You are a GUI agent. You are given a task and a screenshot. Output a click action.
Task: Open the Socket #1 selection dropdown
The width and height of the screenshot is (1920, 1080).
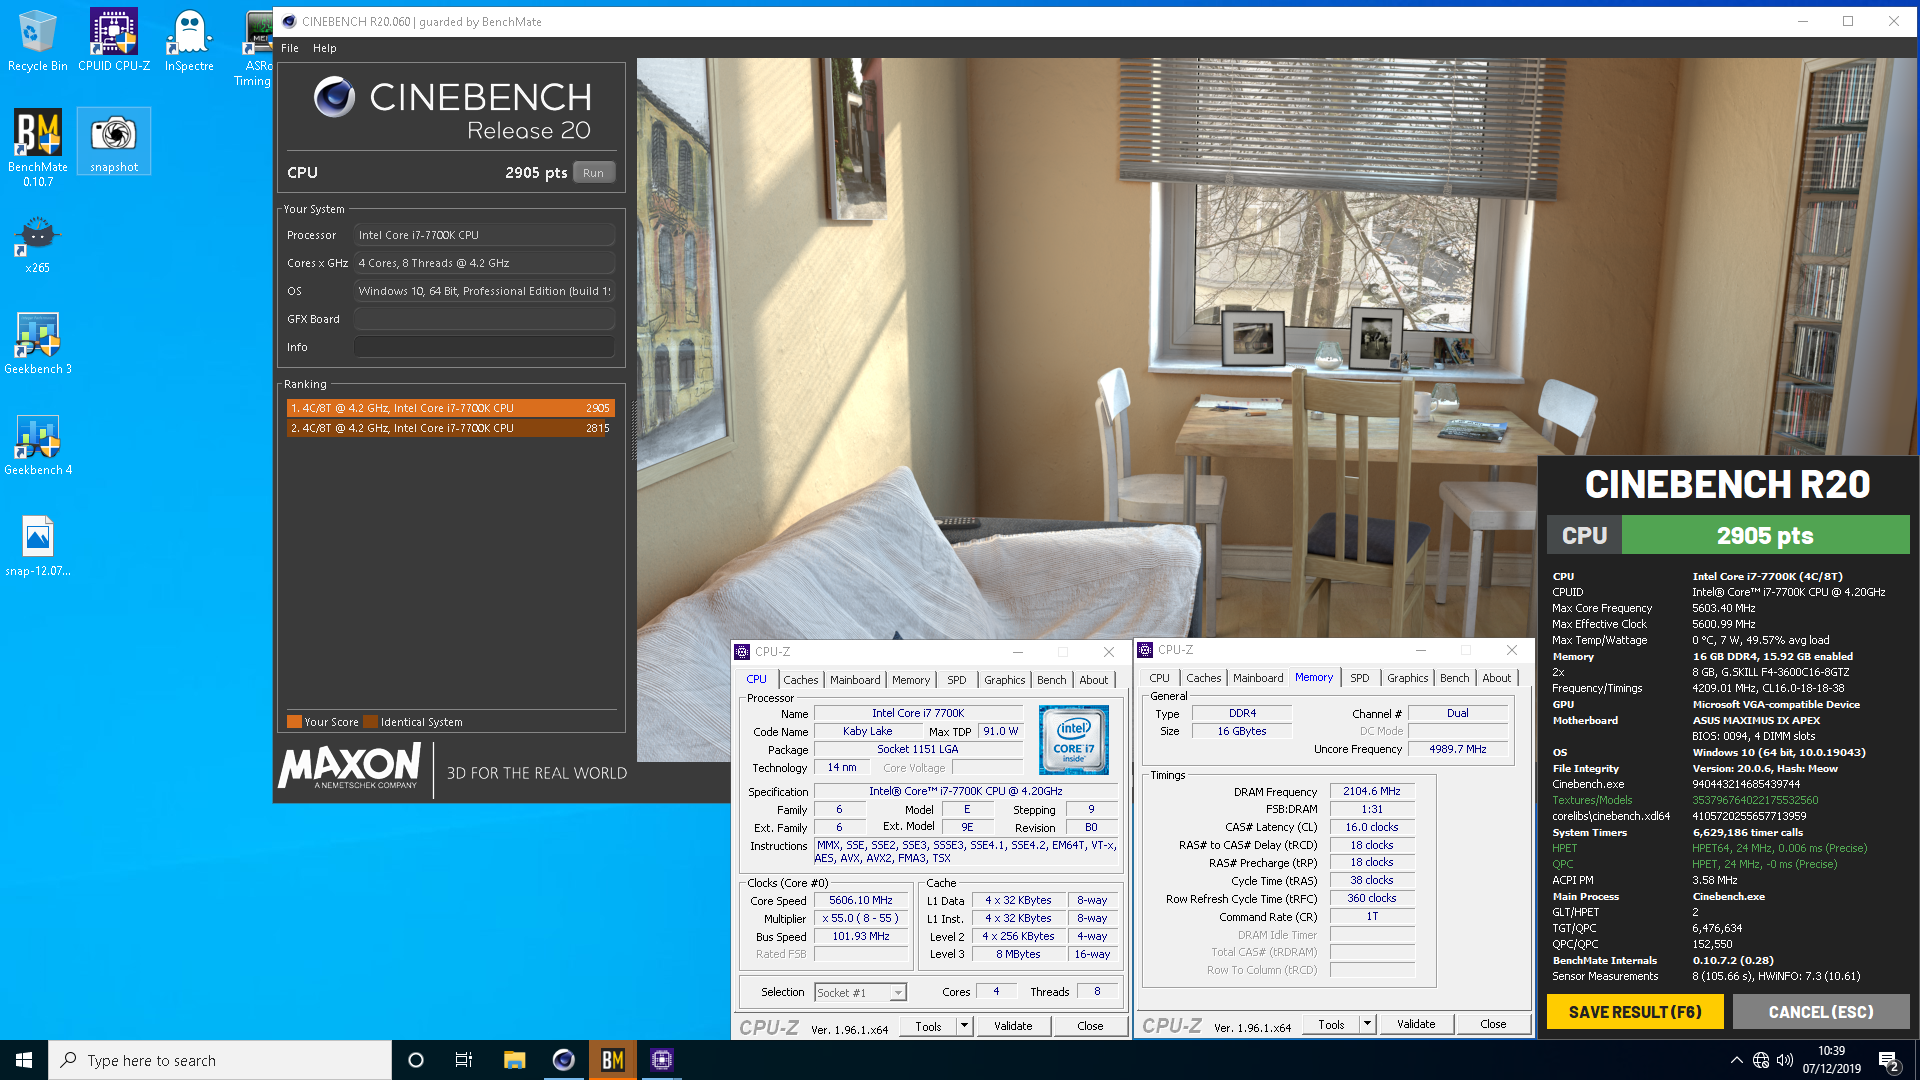tap(860, 993)
